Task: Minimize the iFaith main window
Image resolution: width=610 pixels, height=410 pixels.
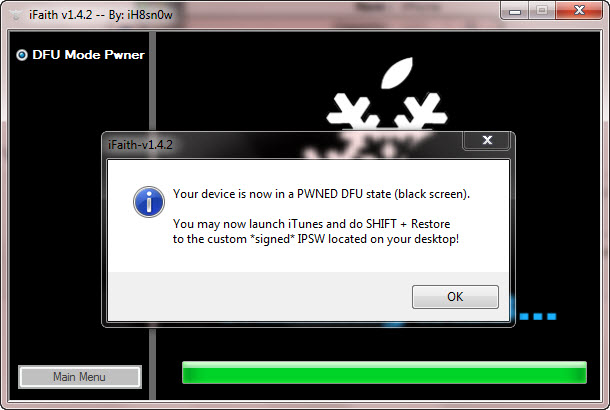Action: tap(515, 11)
